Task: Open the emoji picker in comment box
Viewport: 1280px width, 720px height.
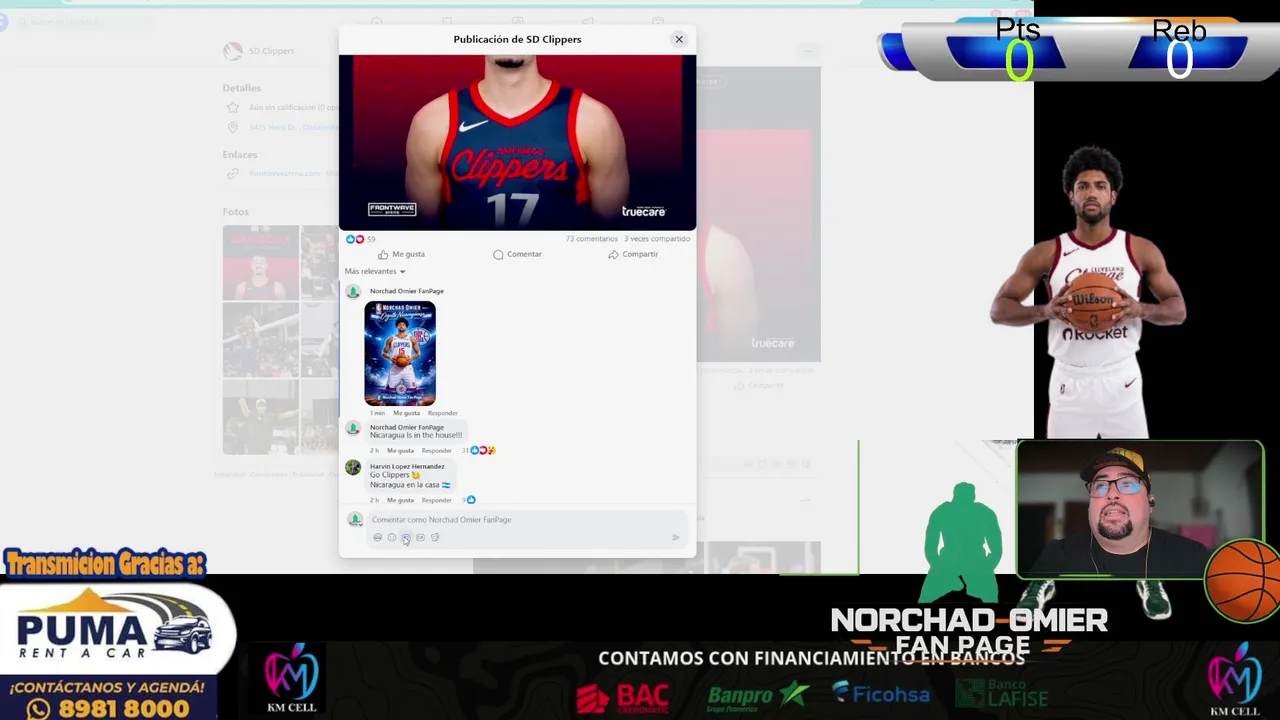Action: [x=392, y=538]
